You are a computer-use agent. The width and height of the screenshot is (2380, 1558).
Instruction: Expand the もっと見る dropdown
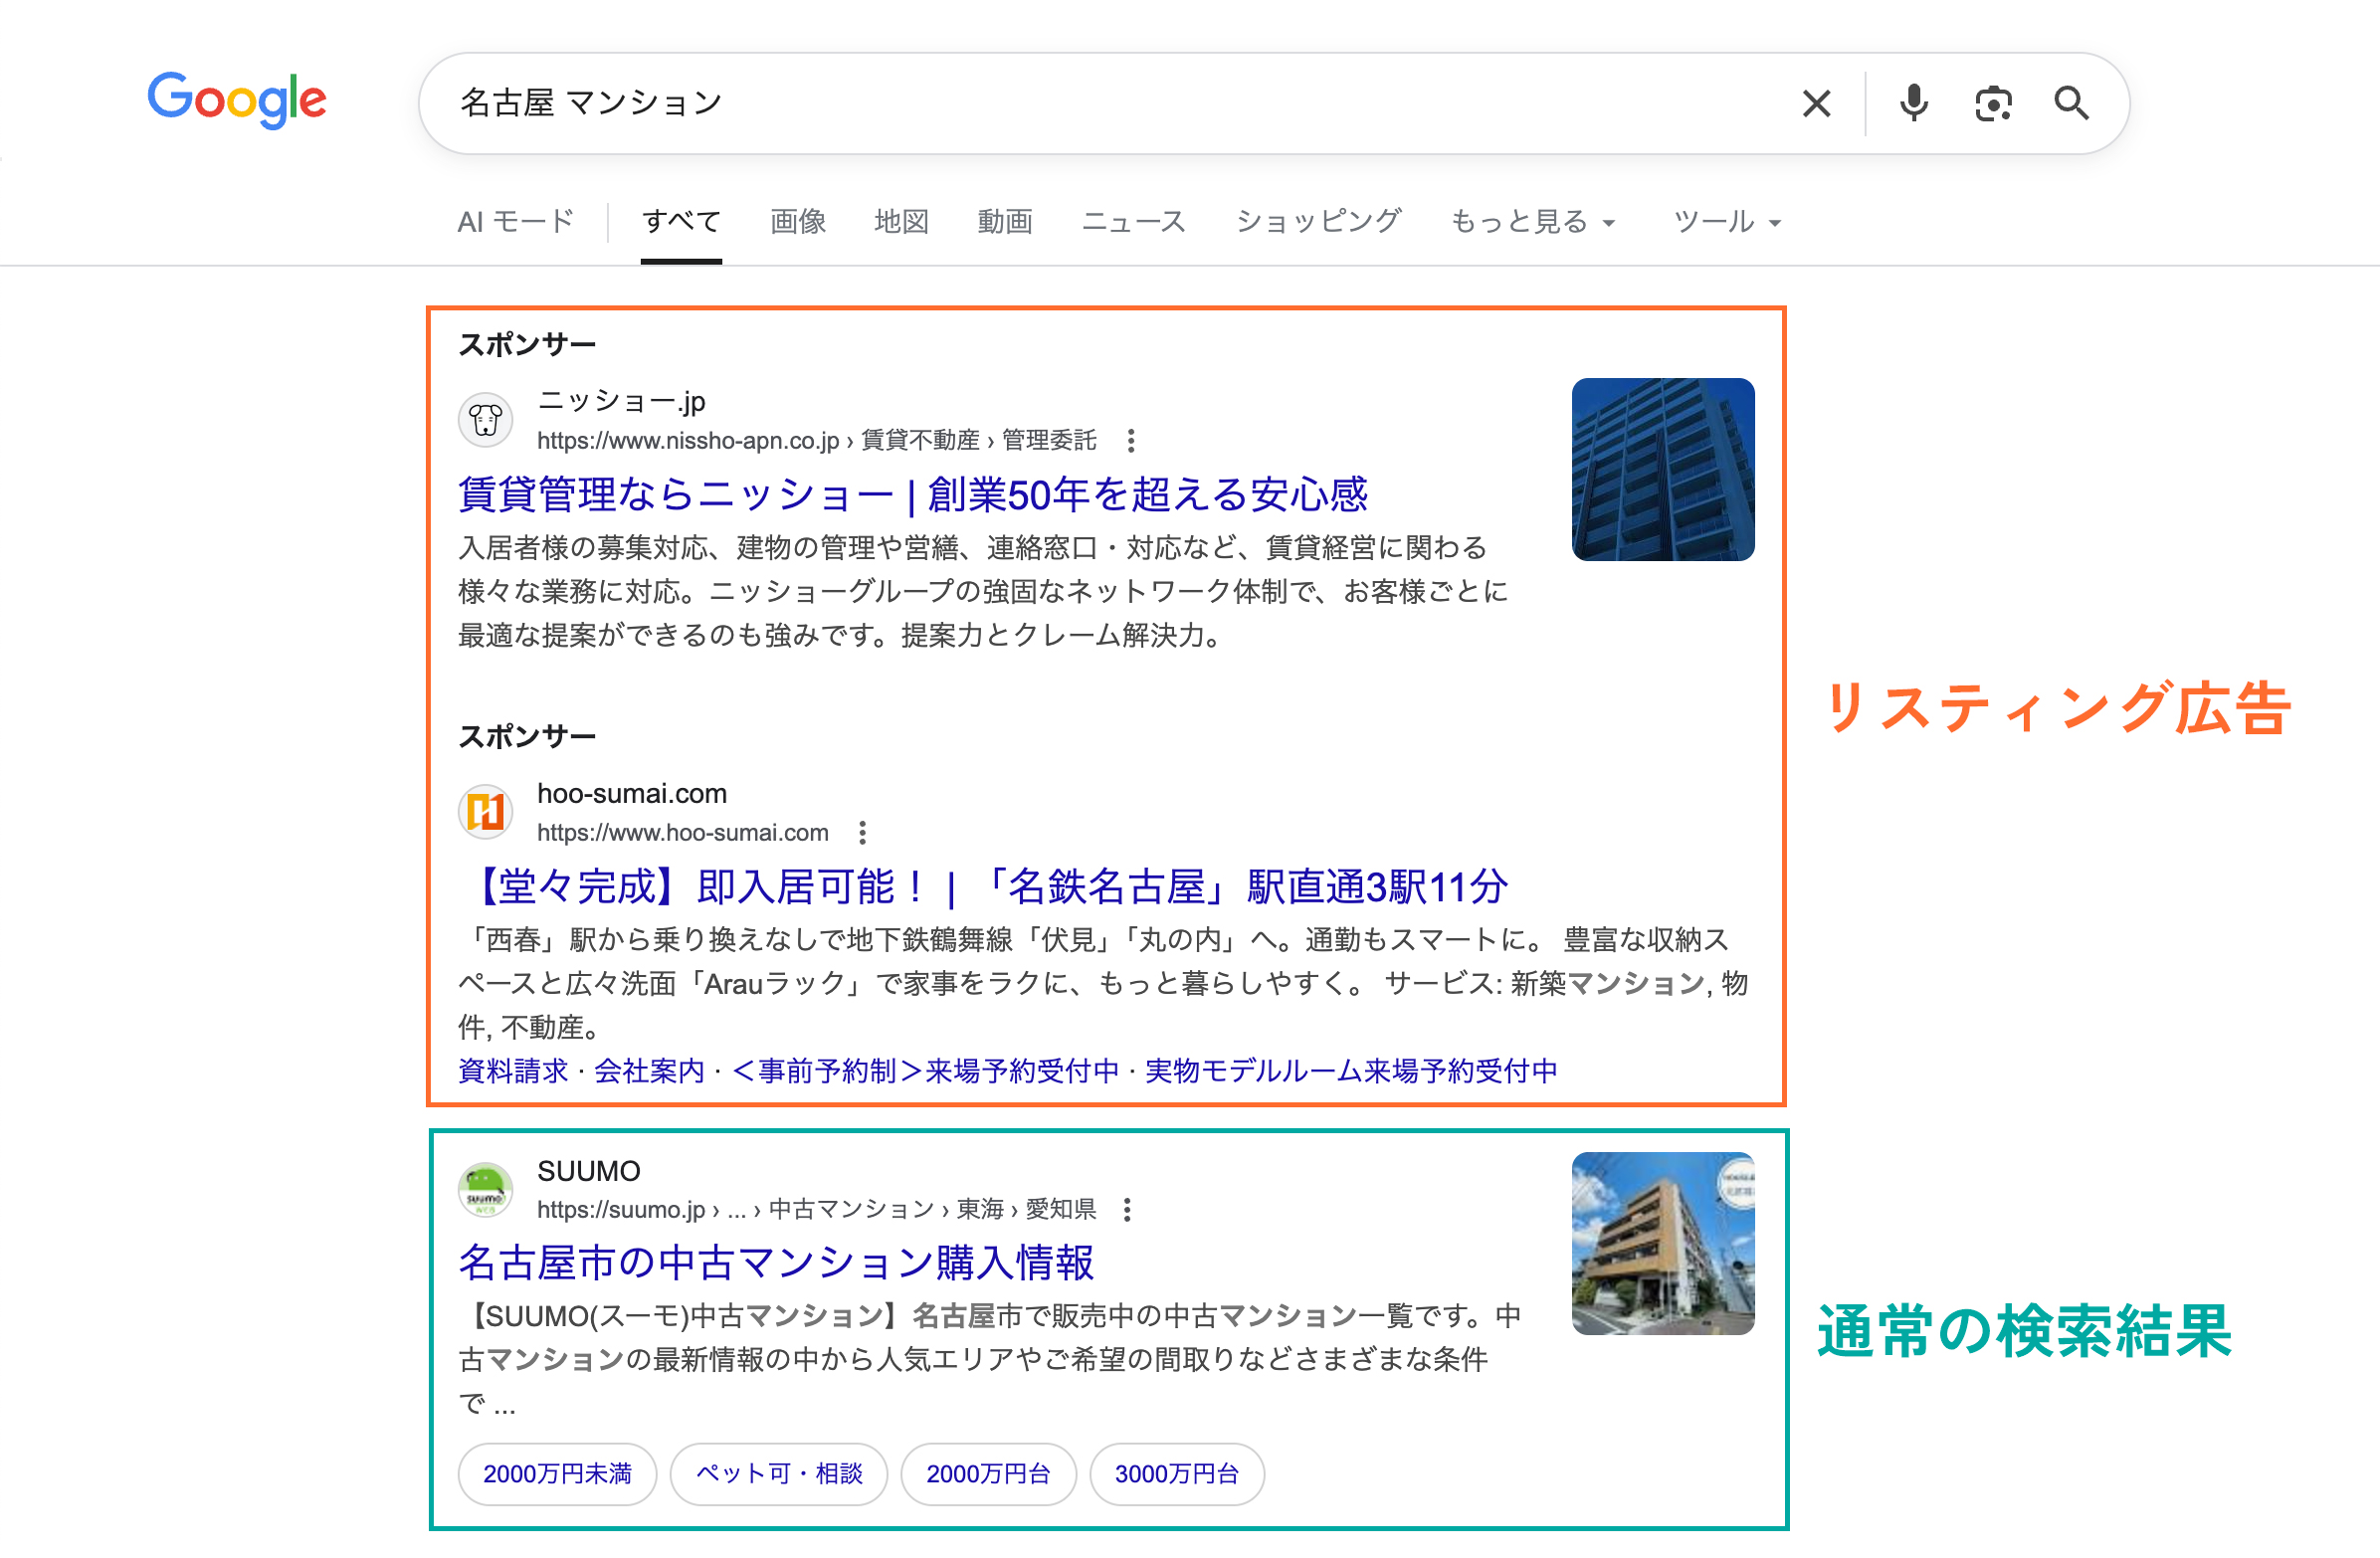tap(1532, 221)
